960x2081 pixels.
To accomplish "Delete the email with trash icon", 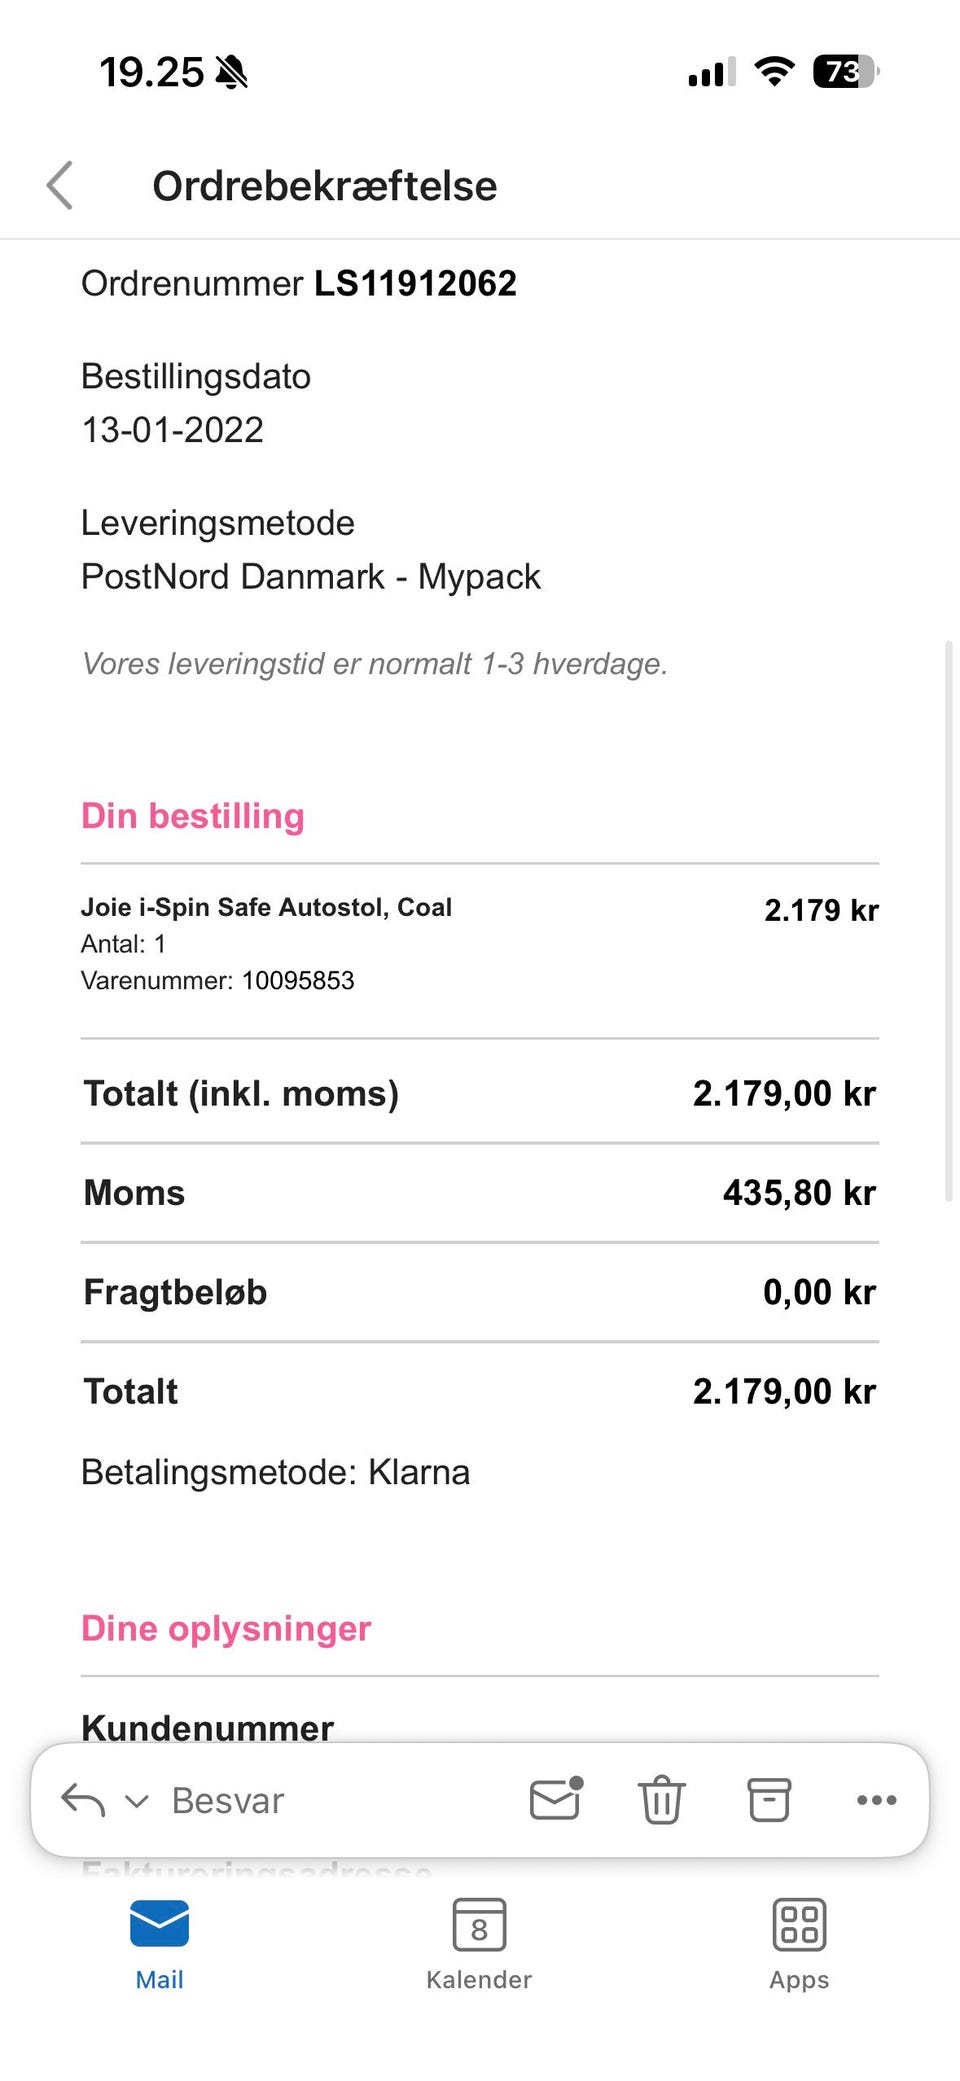I will click(661, 1800).
